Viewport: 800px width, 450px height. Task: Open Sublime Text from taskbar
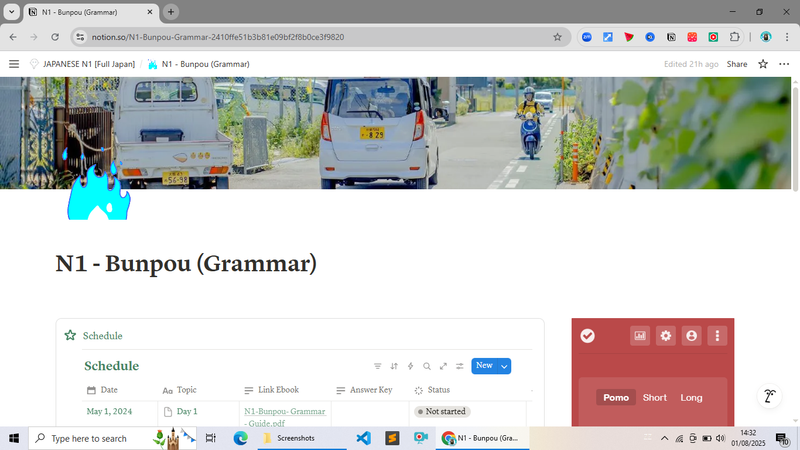pyautogui.click(x=392, y=438)
